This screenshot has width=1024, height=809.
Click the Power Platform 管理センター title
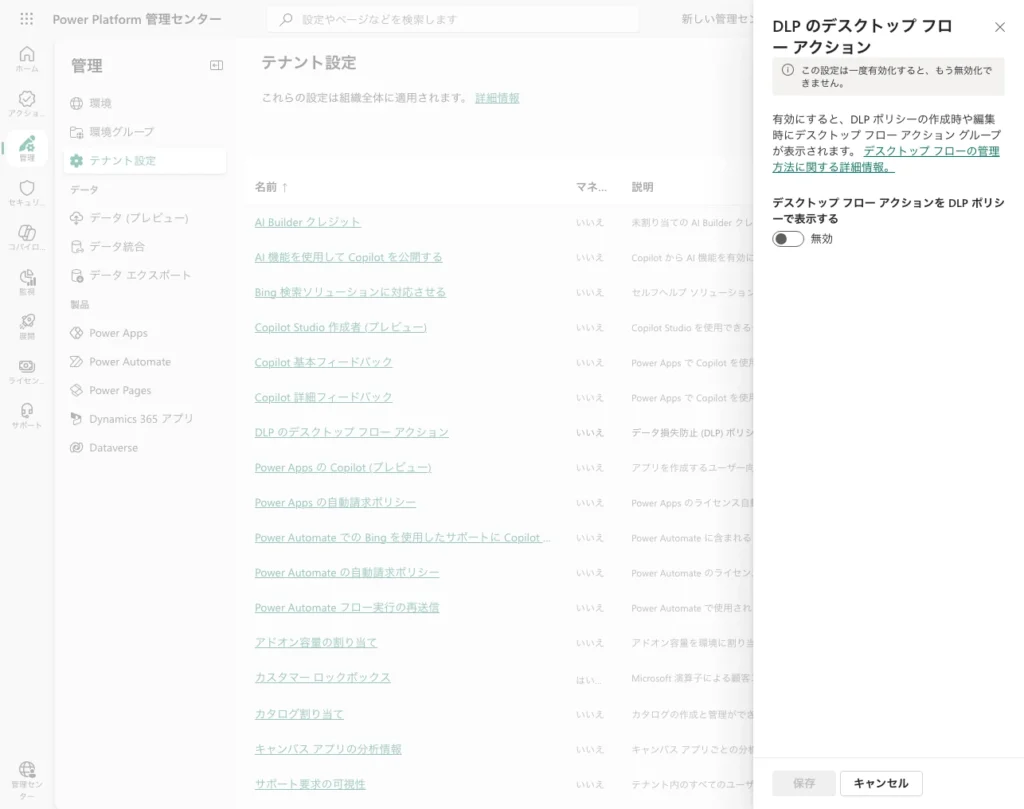[136, 20]
